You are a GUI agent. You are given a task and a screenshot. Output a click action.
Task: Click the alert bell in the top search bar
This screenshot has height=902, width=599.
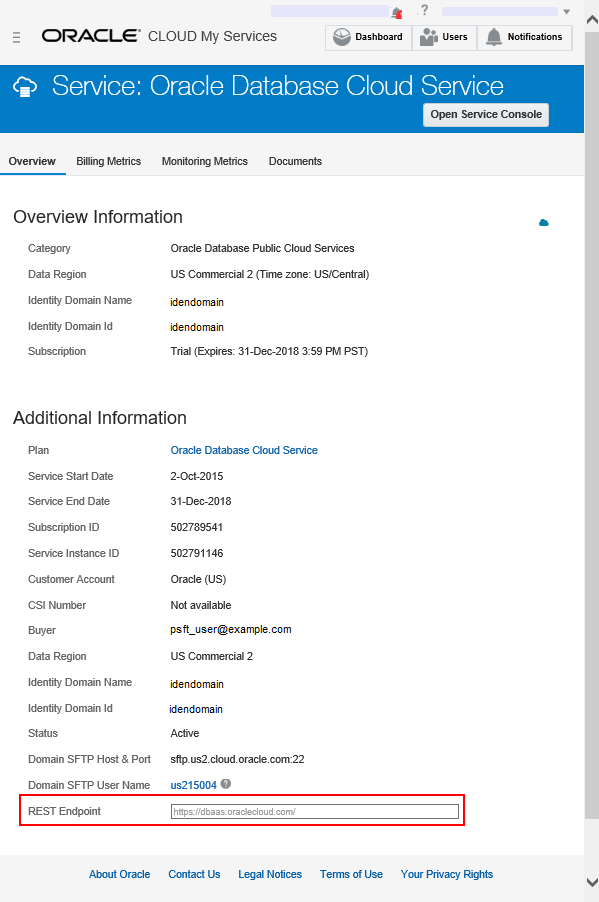396,11
